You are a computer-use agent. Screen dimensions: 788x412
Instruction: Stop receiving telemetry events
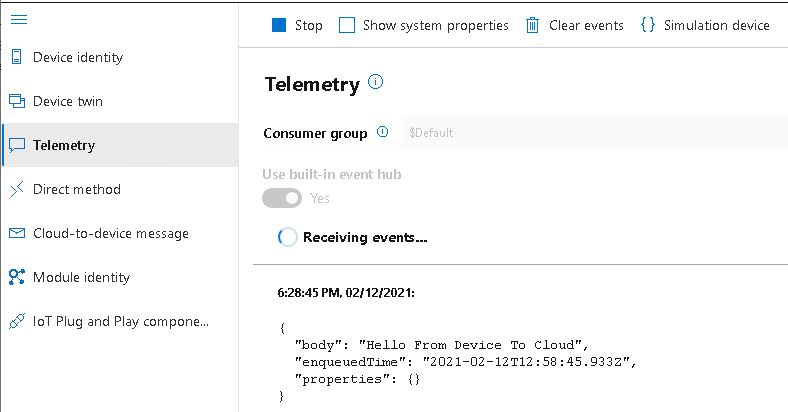(297, 25)
